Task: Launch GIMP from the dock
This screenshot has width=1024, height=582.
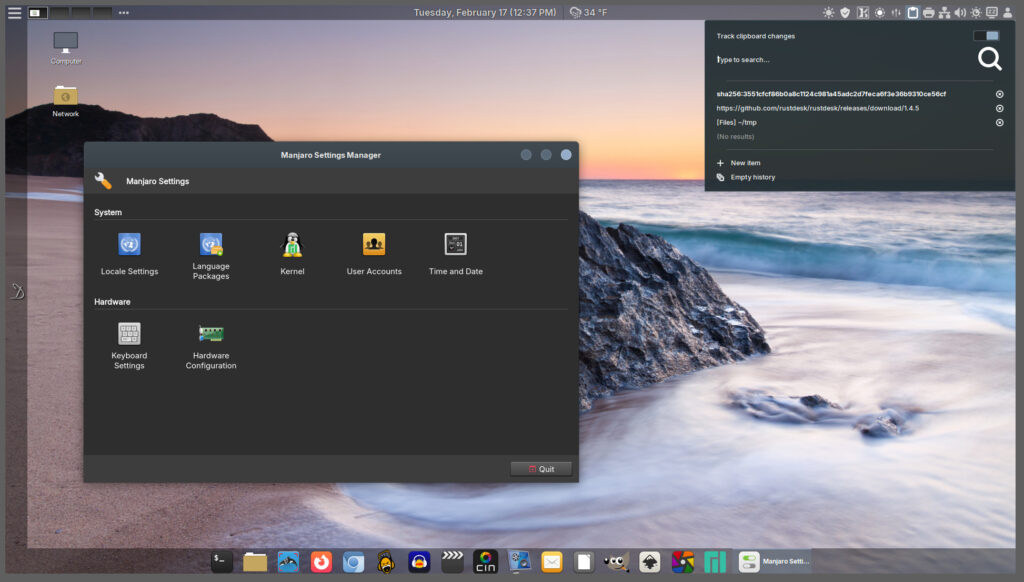Action: click(x=618, y=562)
